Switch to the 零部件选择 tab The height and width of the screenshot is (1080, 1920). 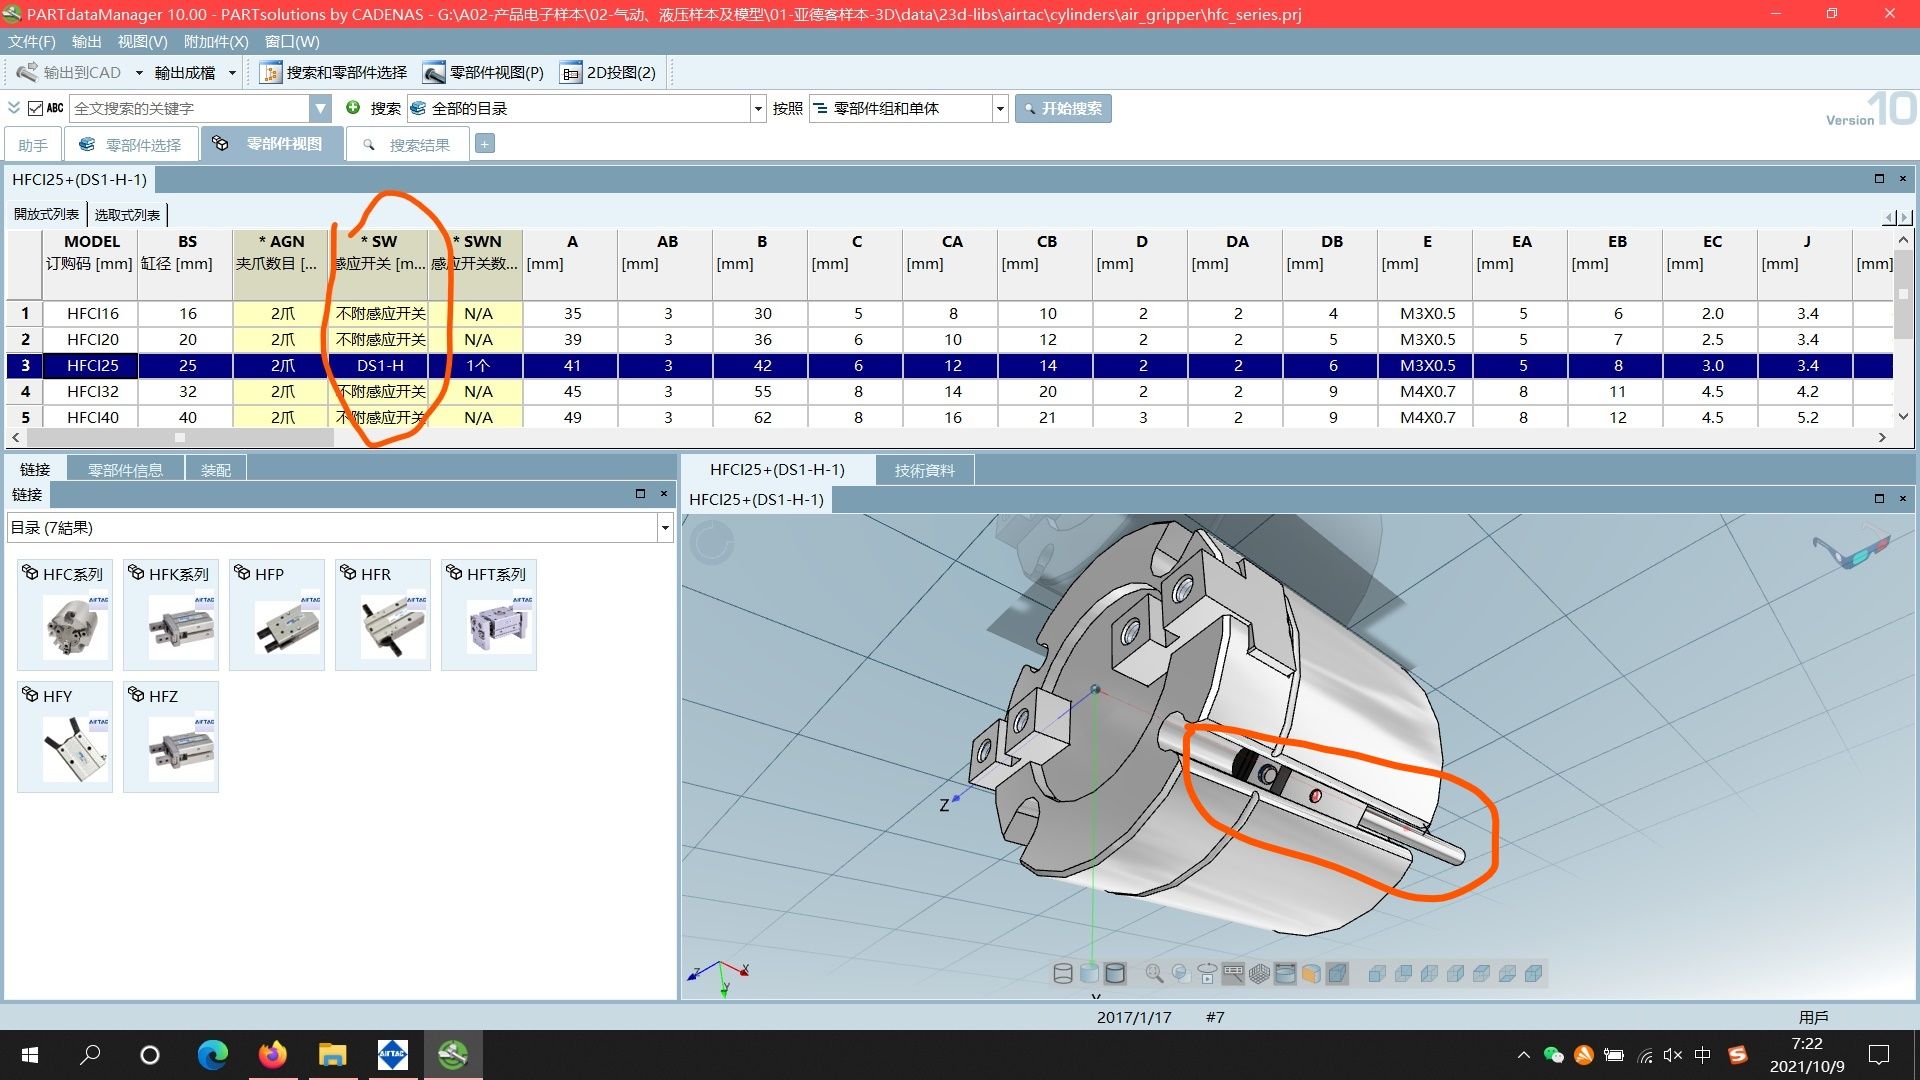coord(131,145)
